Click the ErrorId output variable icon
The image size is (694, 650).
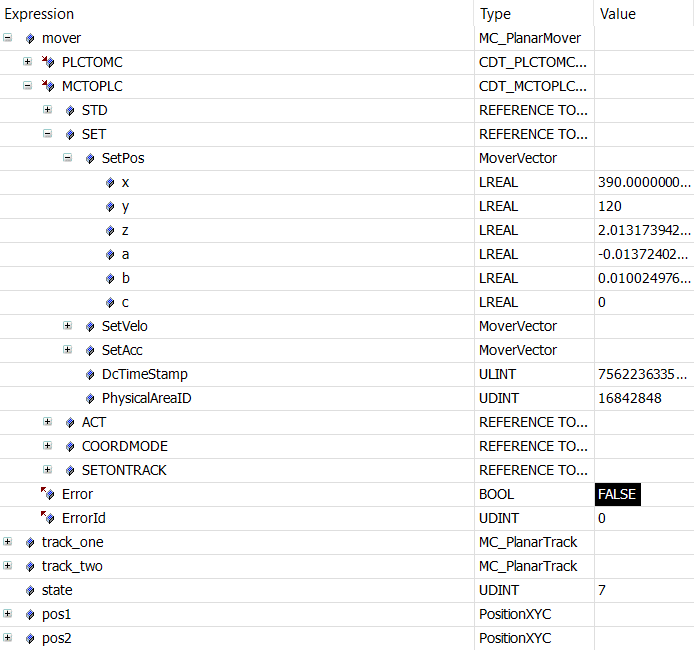pyautogui.click(x=48, y=518)
